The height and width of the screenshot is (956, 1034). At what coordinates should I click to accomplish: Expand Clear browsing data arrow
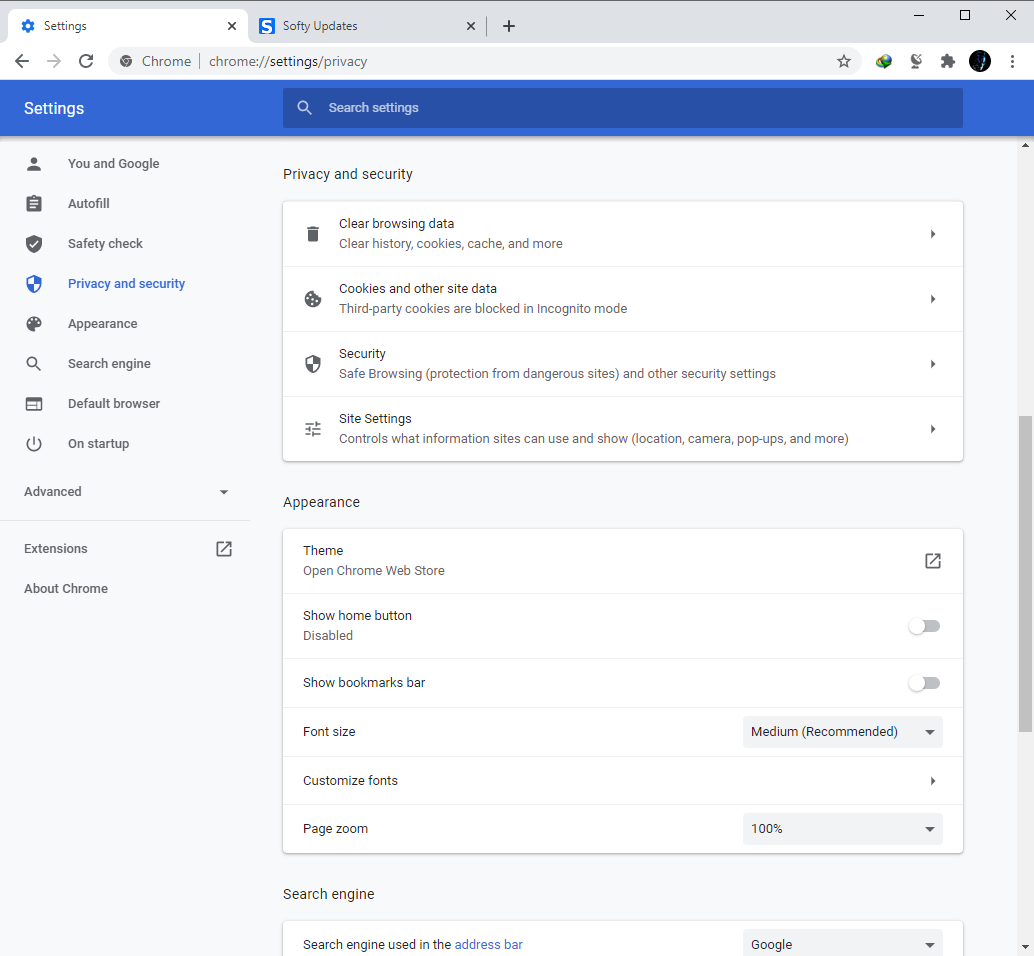pyautogui.click(x=932, y=233)
